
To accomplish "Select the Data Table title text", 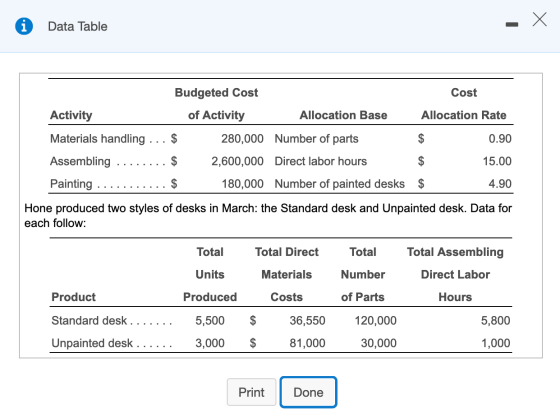I will click(78, 26).
